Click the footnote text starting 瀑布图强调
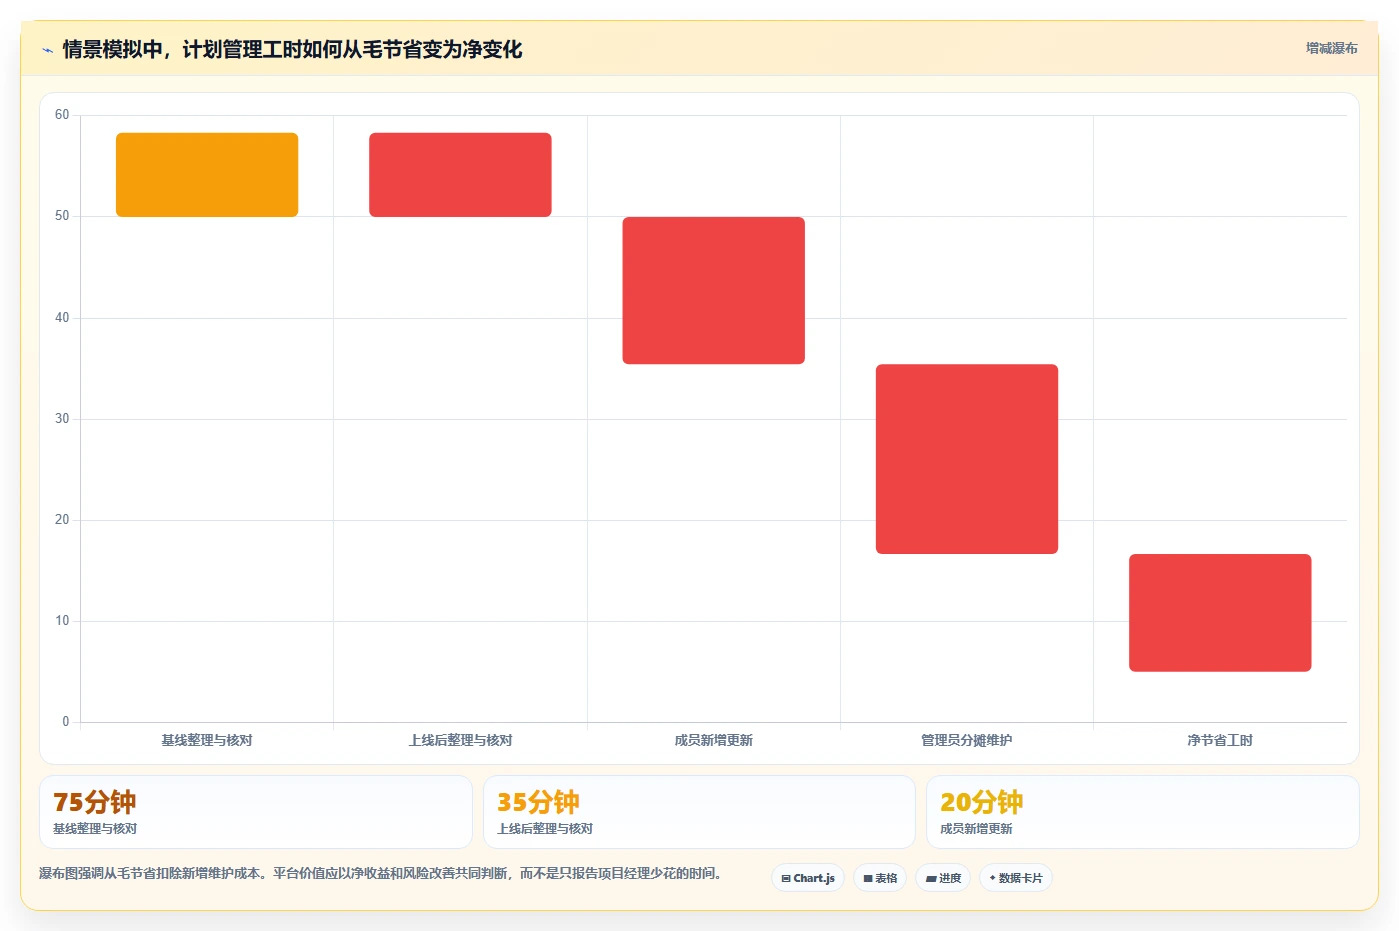The image size is (1399, 931). 381,873
